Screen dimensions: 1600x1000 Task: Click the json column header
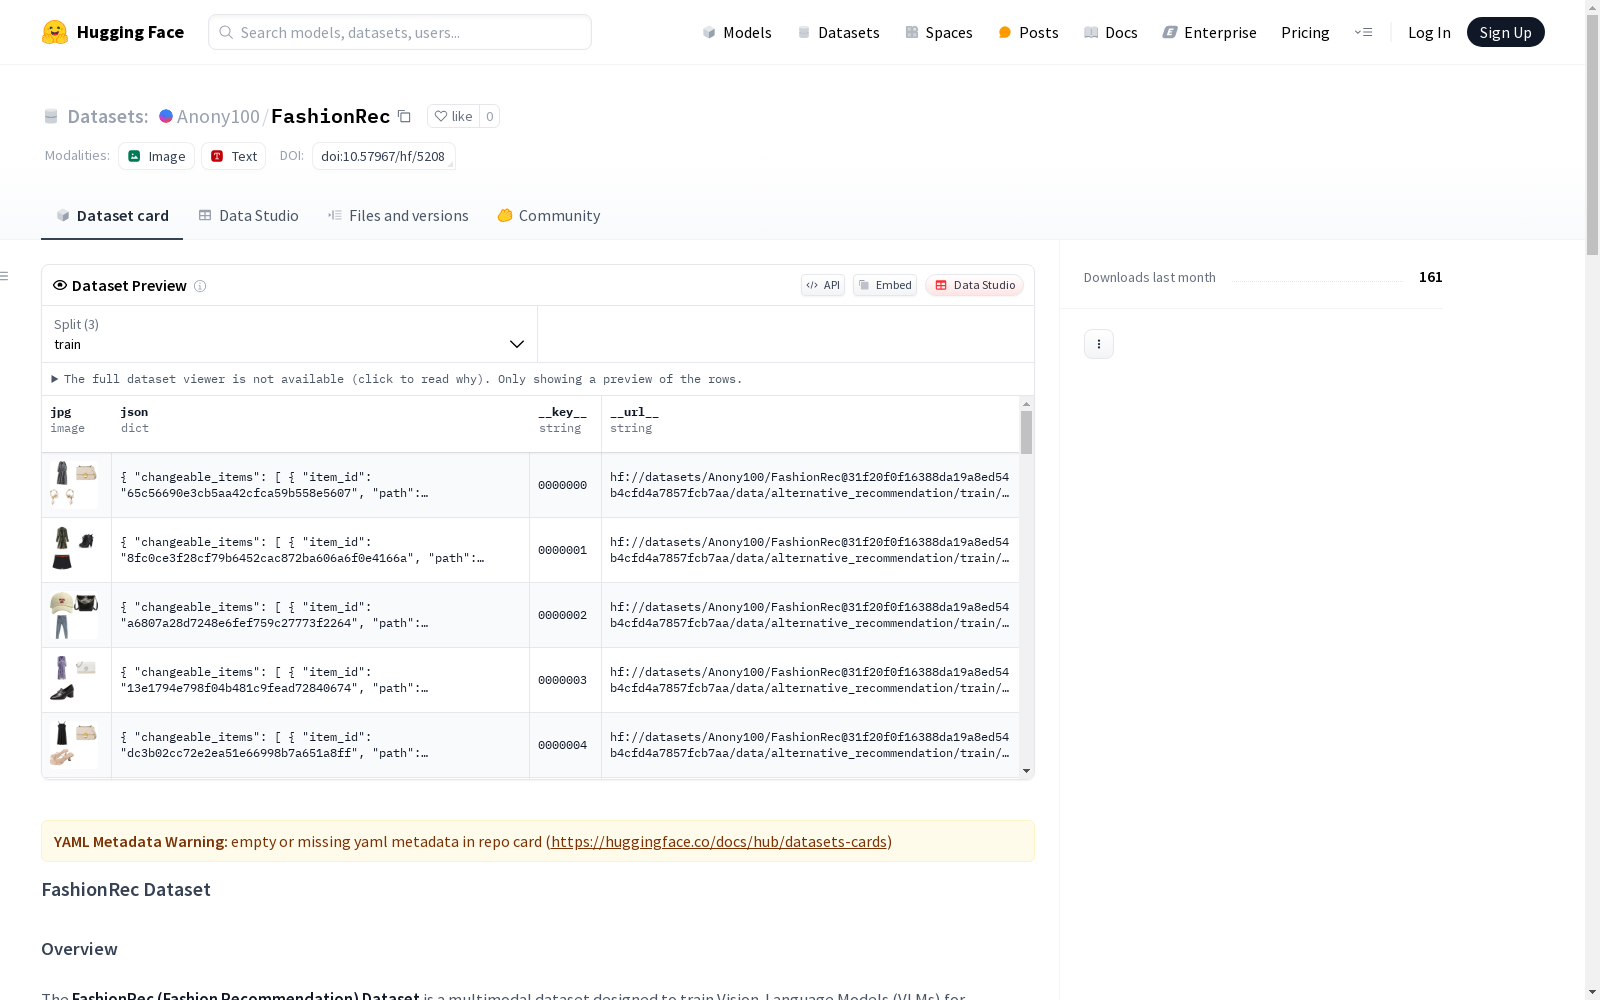click(x=320, y=420)
